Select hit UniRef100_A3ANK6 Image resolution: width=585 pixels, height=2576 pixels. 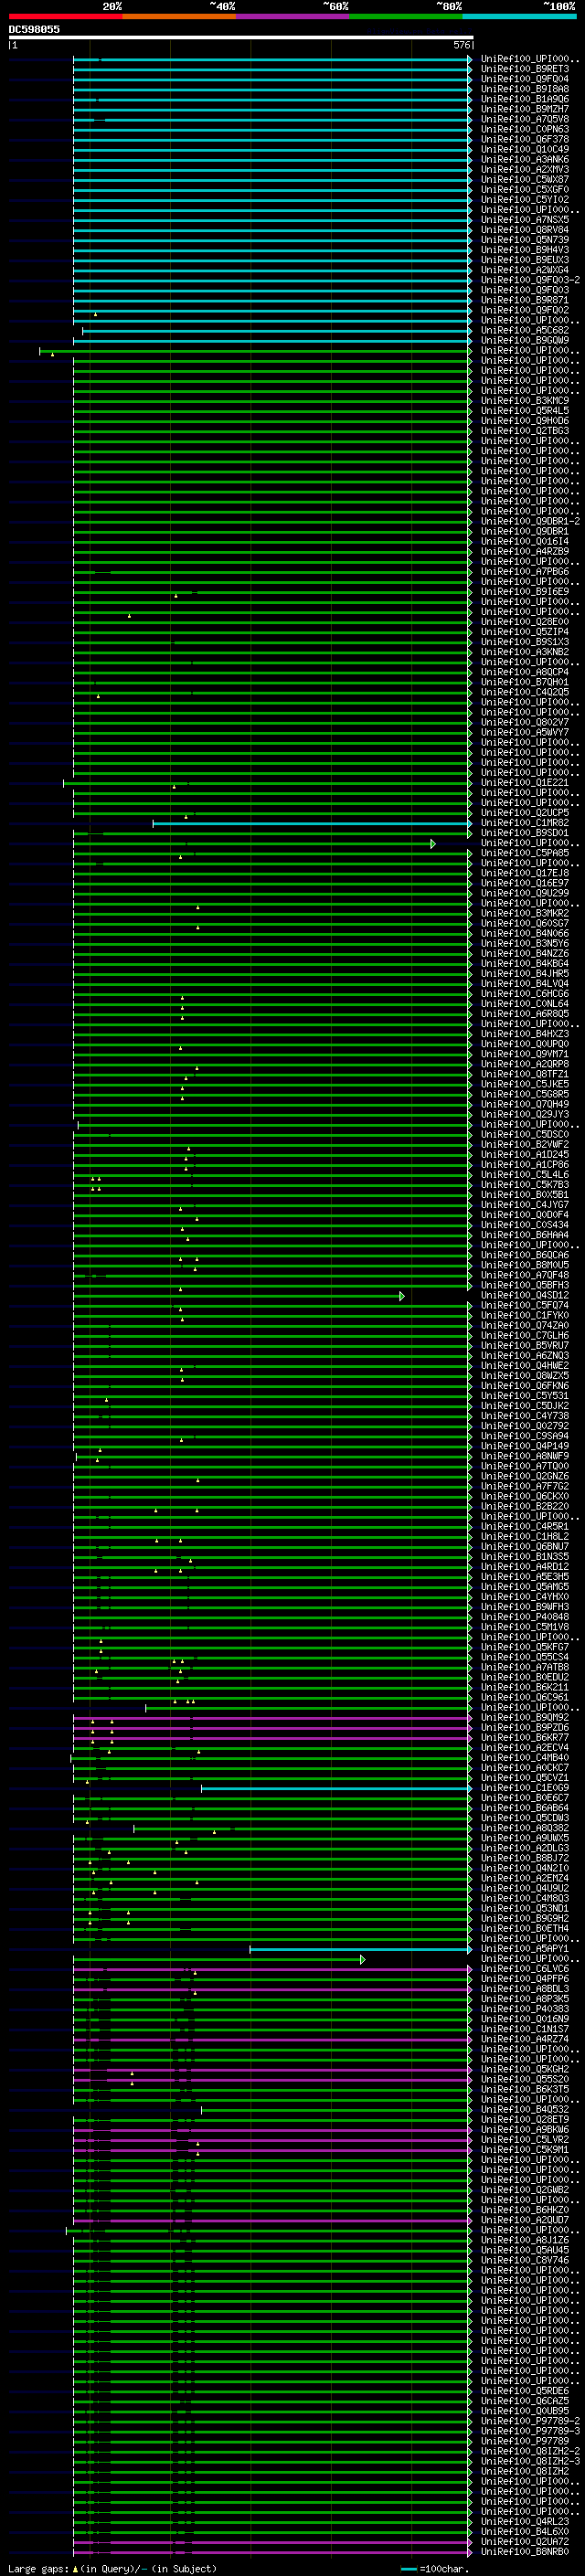[x=525, y=159]
